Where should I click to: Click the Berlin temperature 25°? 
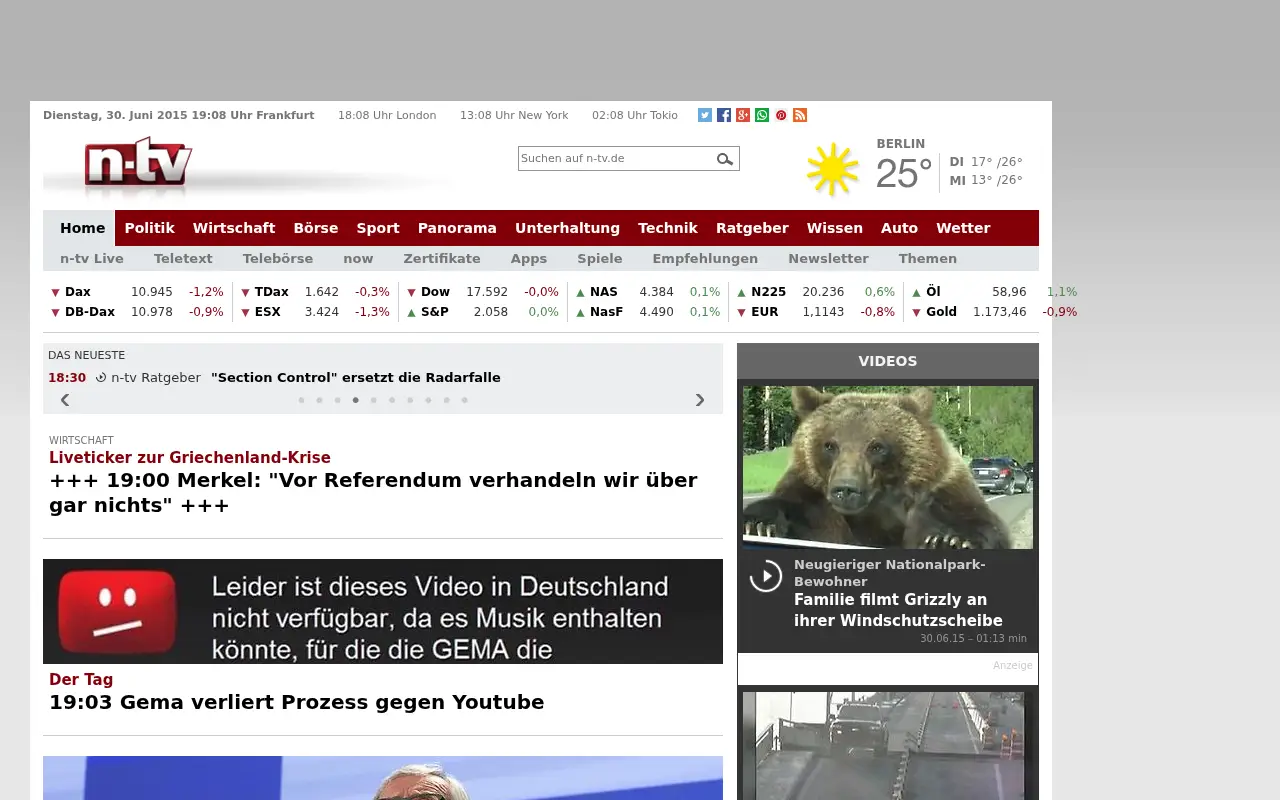904,174
